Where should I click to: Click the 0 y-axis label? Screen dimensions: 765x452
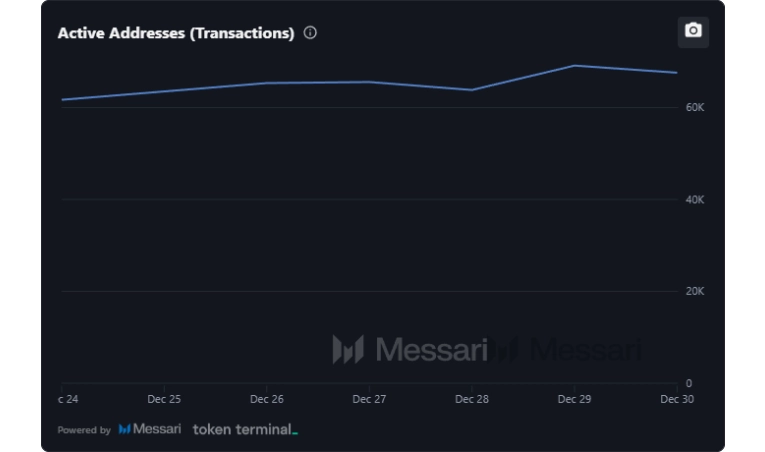click(x=688, y=383)
